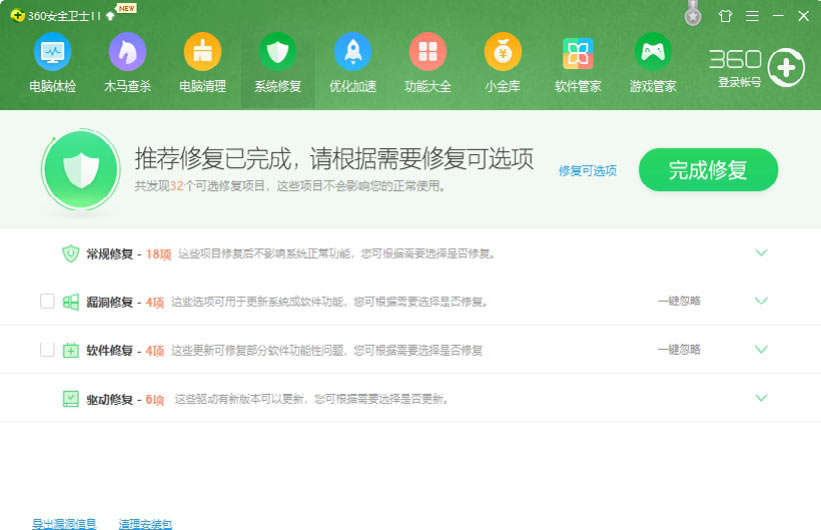Open 小金库 coin bag icon

(503, 52)
